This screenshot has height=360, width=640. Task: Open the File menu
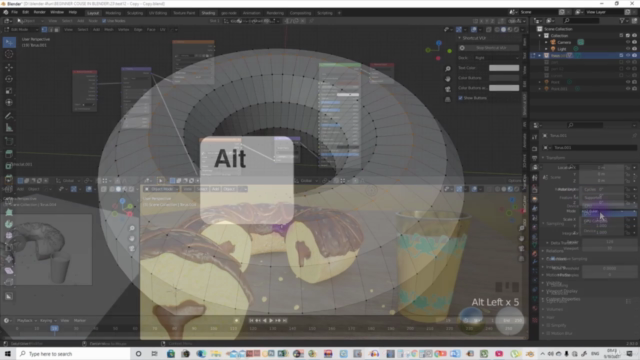coord(14,13)
